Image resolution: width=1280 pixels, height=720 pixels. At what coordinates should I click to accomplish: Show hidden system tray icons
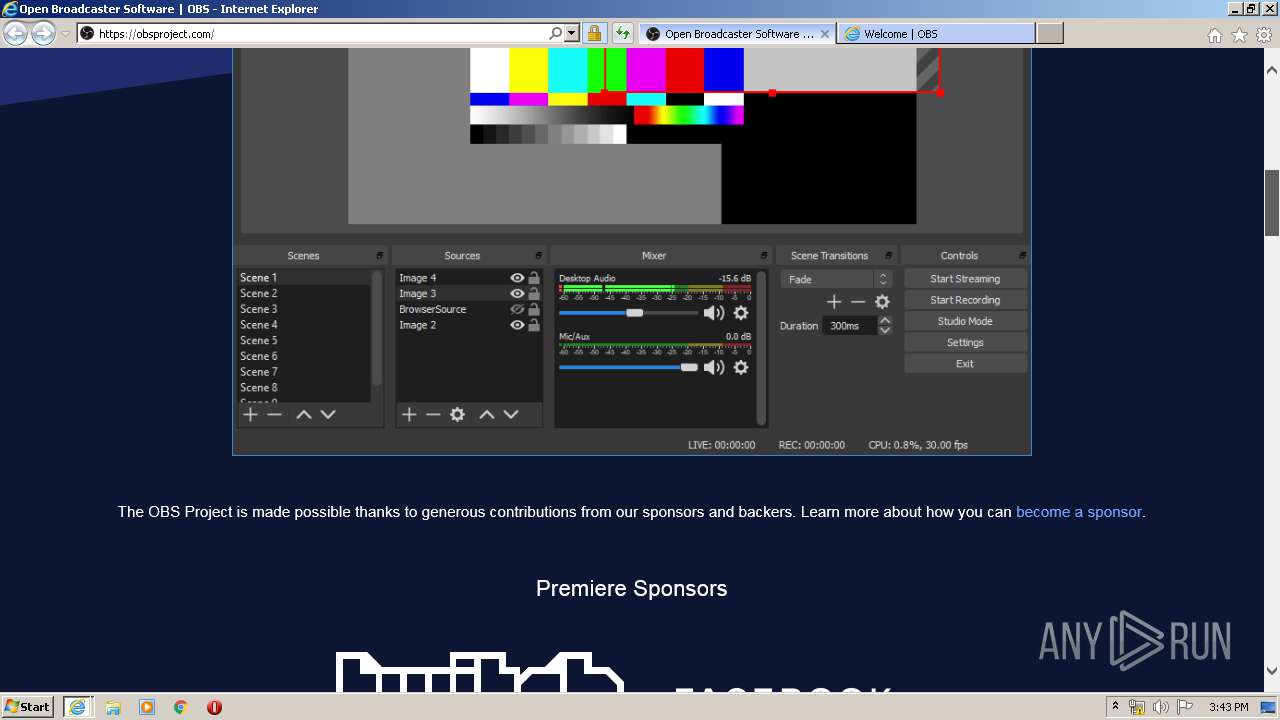[x=1115, y=707]
